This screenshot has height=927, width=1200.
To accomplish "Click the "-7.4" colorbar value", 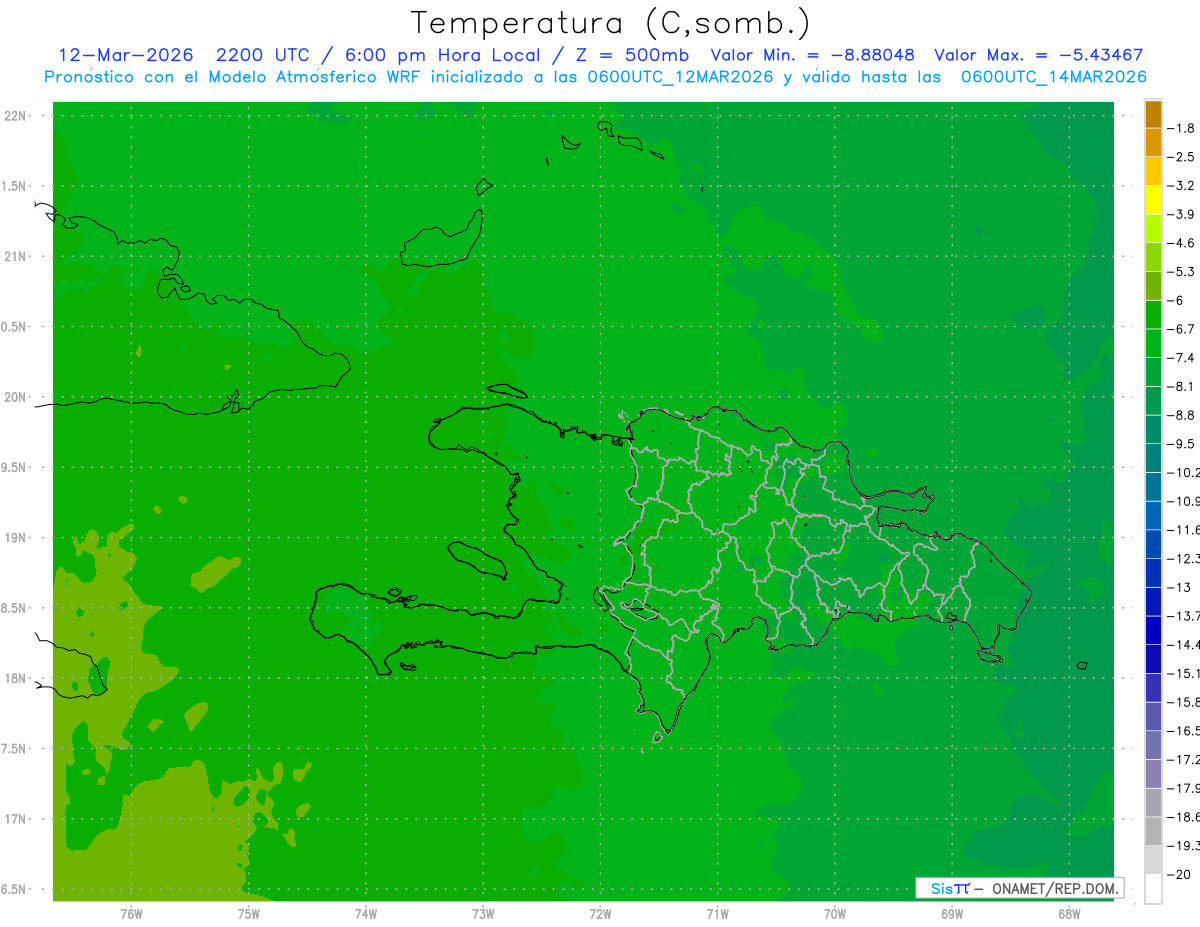I will click(x=1181, y=357).
